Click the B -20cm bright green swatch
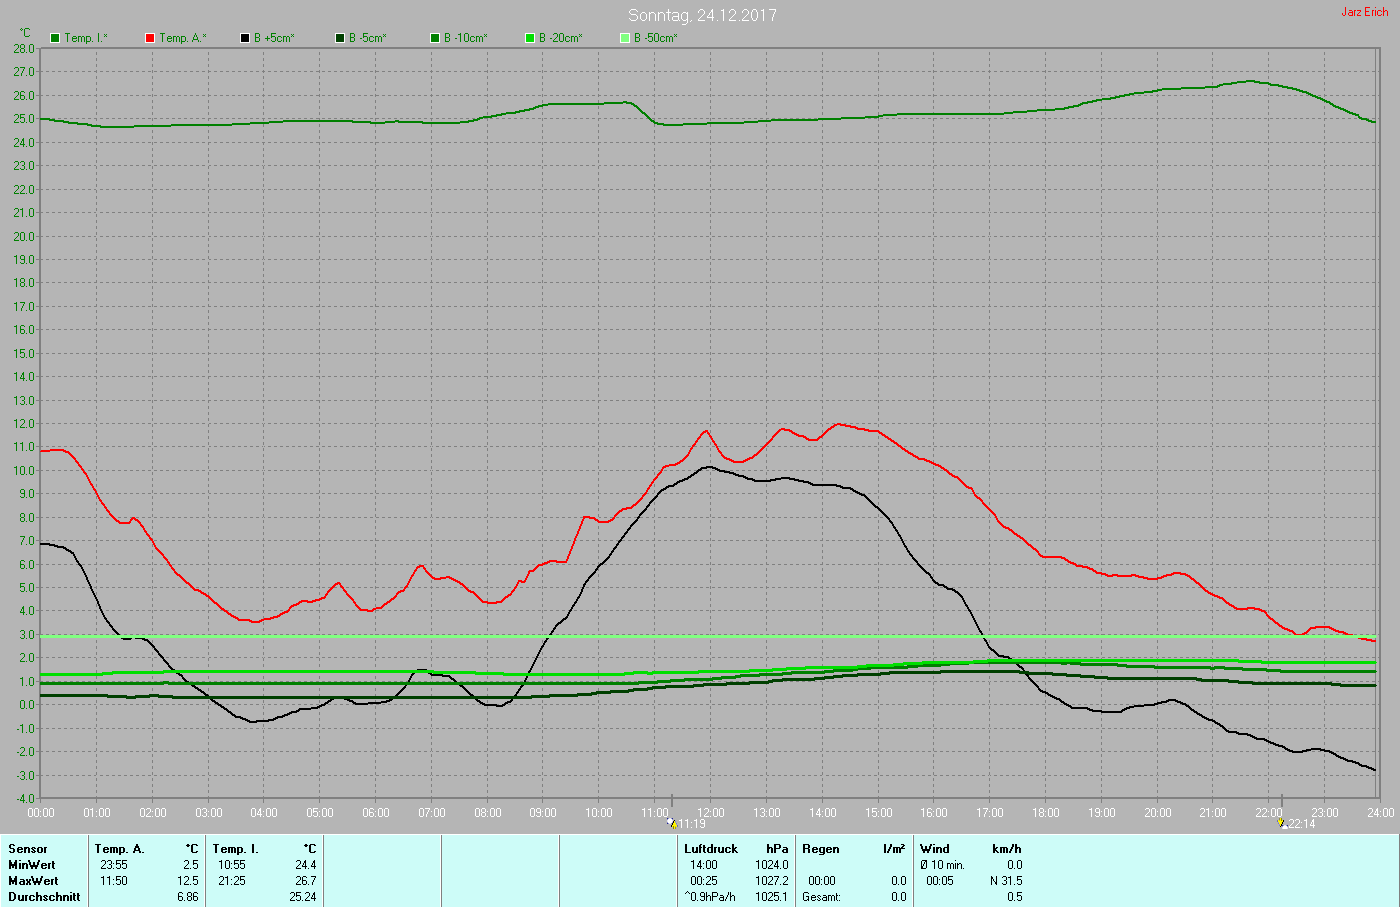Viewport: 1400px width, 907px height. coord(530,38)
